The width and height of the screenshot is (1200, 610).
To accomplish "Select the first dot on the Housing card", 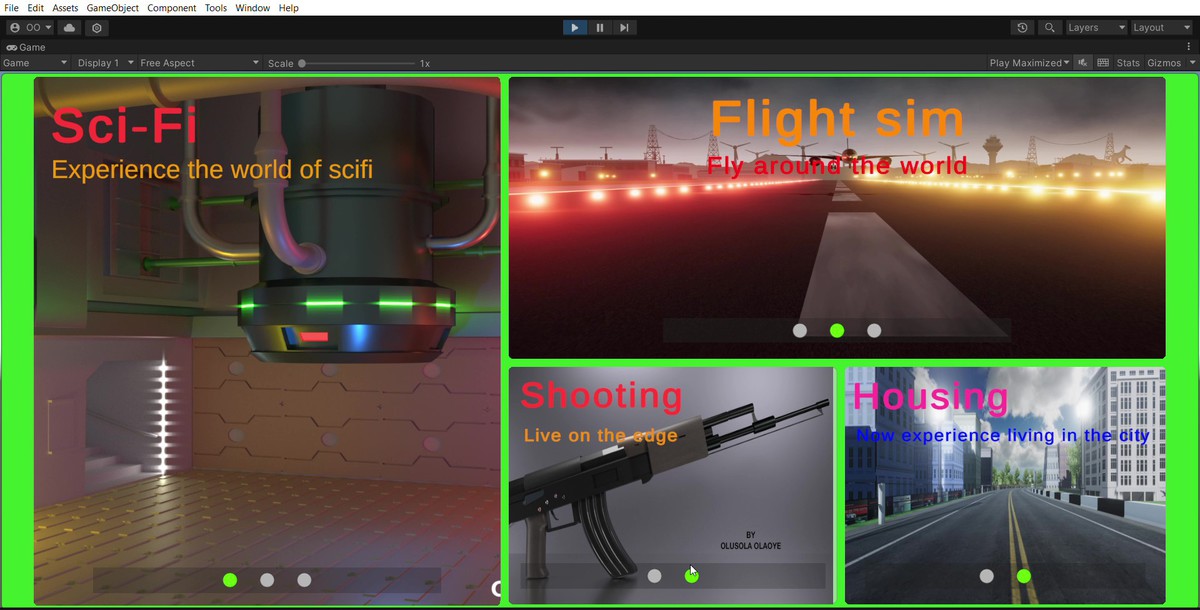I will pyautogui.click(x=987, y=576).
